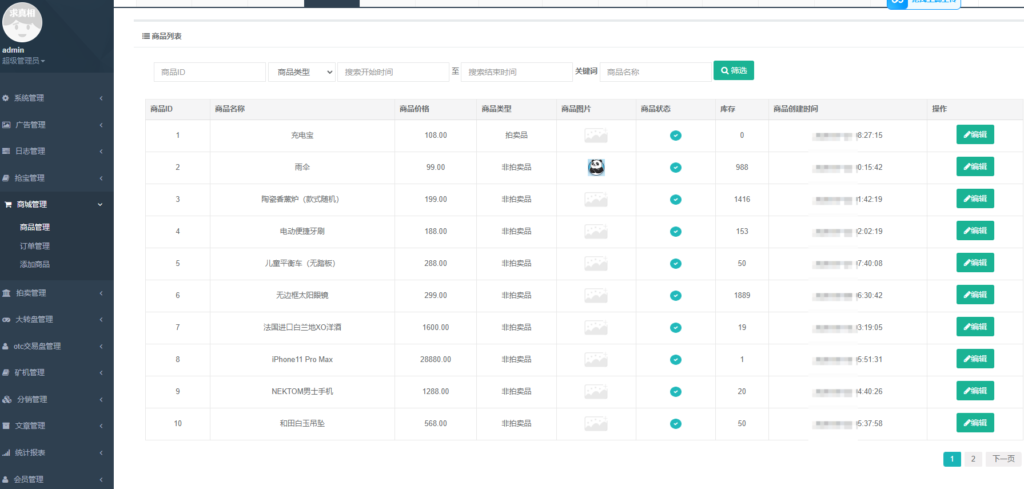Screen dimensions: 1024x489
Task: Click 编辑 button for 电动便捷牙刷
Action: pos(975,231)
